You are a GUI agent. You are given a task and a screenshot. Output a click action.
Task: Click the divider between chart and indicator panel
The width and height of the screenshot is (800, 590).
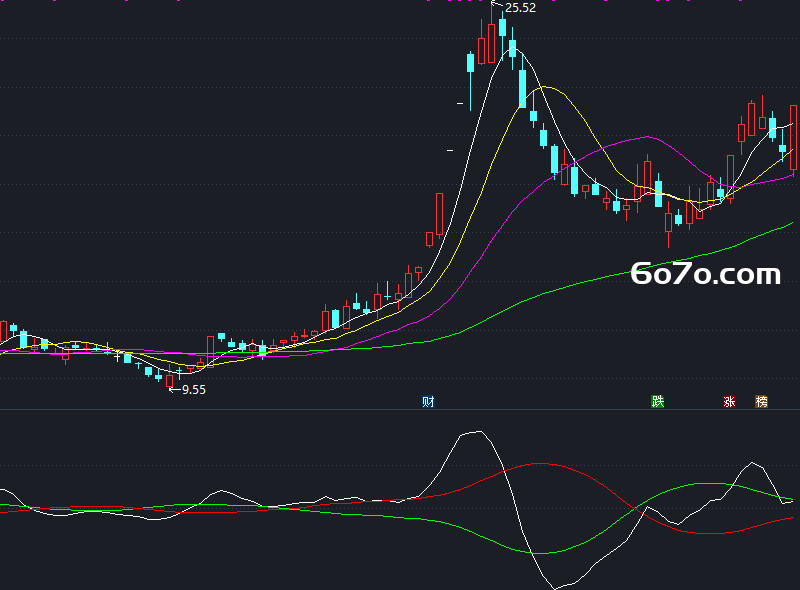click(400, 409)
